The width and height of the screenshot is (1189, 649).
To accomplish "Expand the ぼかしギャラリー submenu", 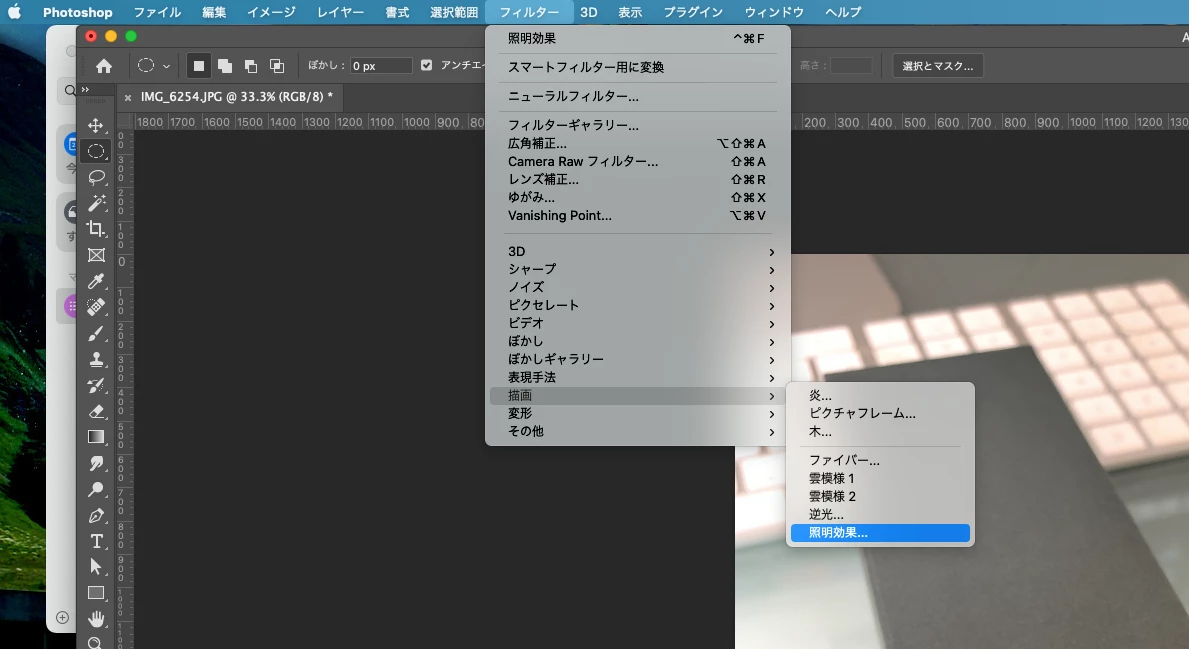I will tap(638, 359).
